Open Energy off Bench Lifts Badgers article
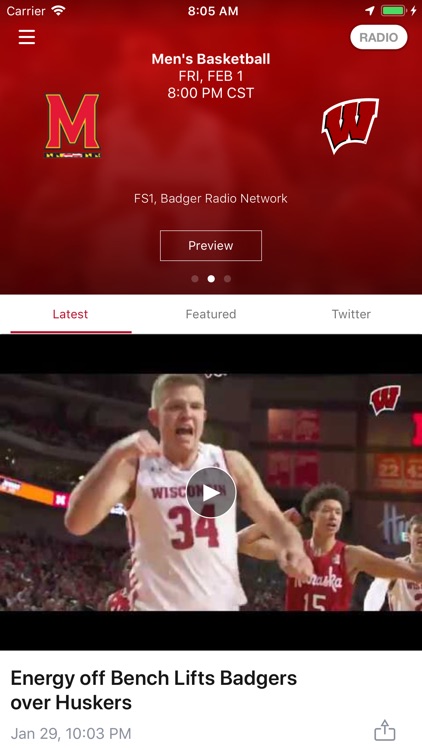 pyautogui.click(x=154, y=690)
